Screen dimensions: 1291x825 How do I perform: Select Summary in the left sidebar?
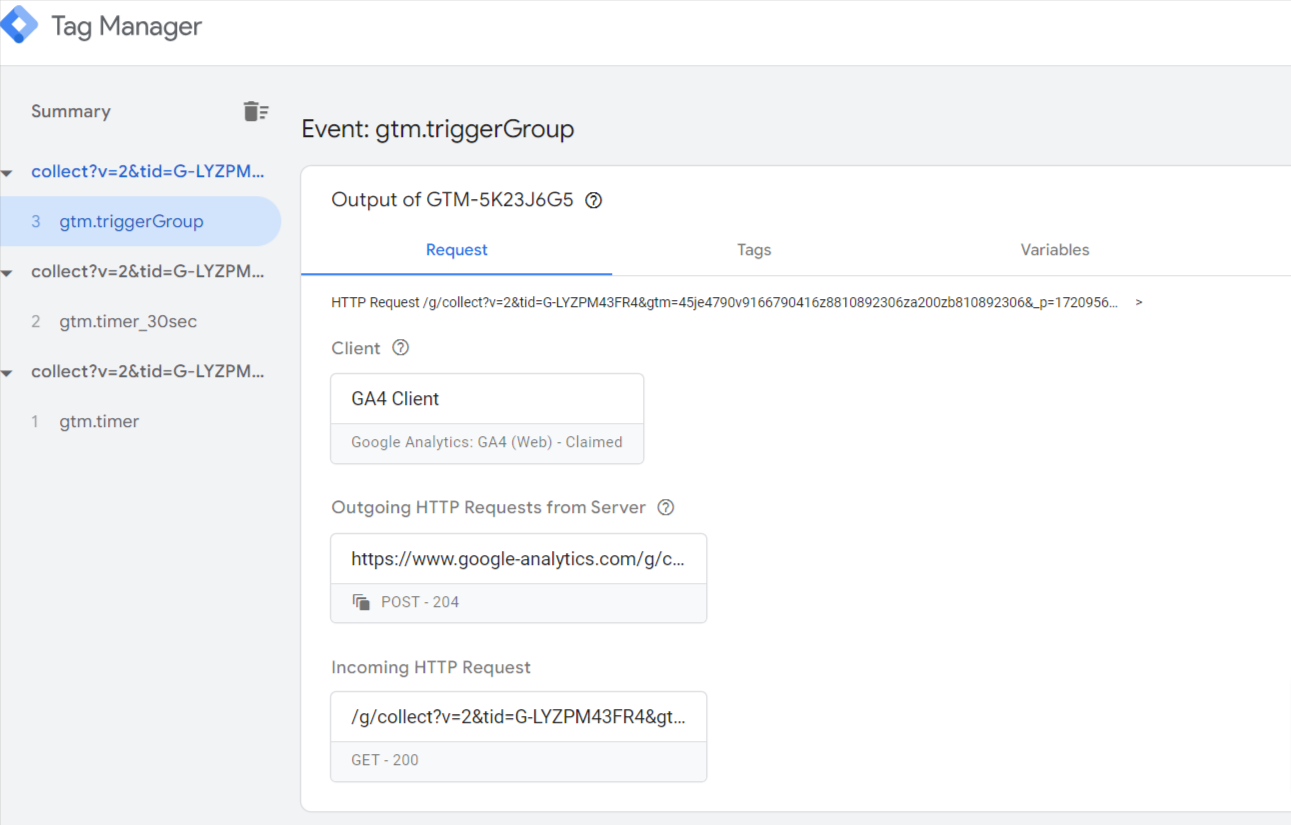click(71, 111)
